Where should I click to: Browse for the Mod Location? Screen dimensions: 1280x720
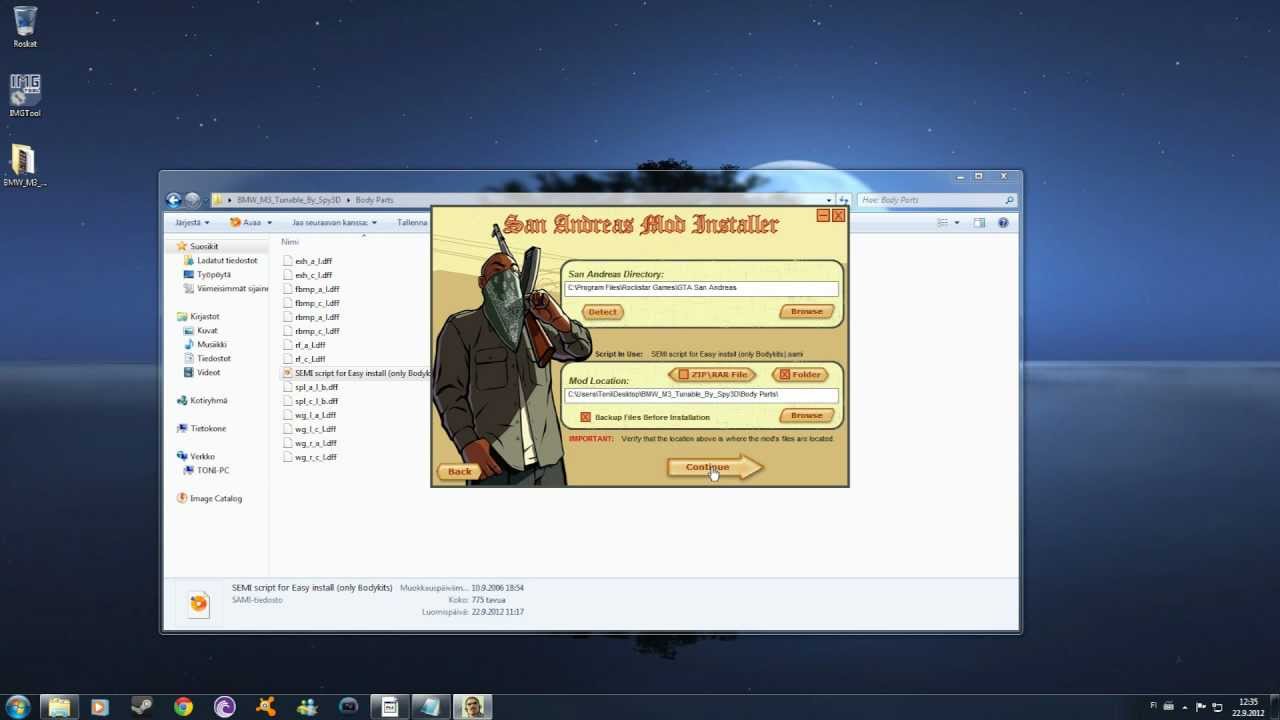click(x=806, y=416)
